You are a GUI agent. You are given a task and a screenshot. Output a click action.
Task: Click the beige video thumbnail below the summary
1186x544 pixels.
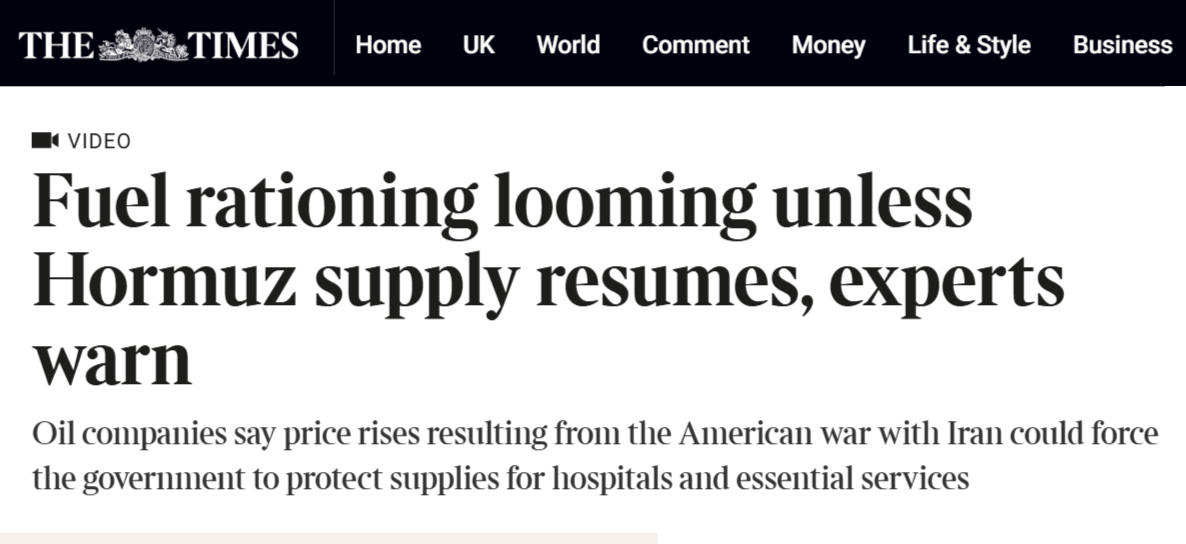[328, 538]
